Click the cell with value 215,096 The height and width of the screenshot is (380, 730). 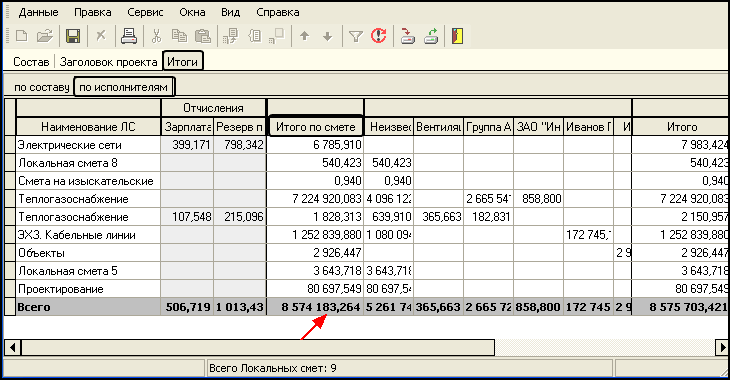pyautogui.click(x=240, y=217)
